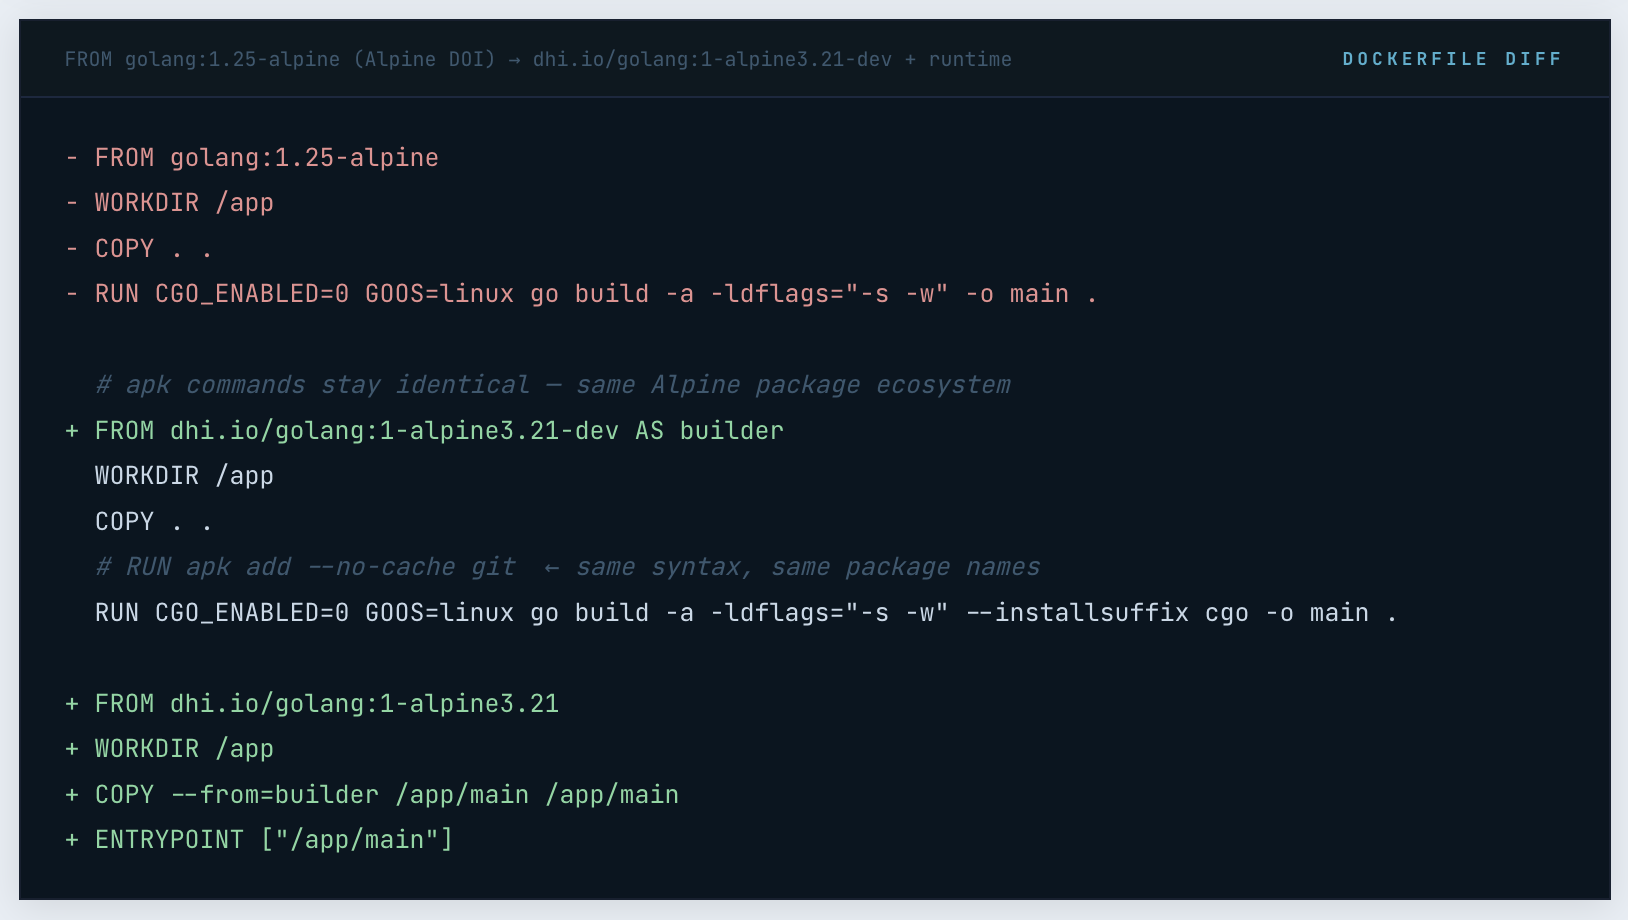The width and height of the screenshot is (1628, 920).
Task: Select the removed red COPY . . line
Action: pyautogui.click(x=153, y=249)
